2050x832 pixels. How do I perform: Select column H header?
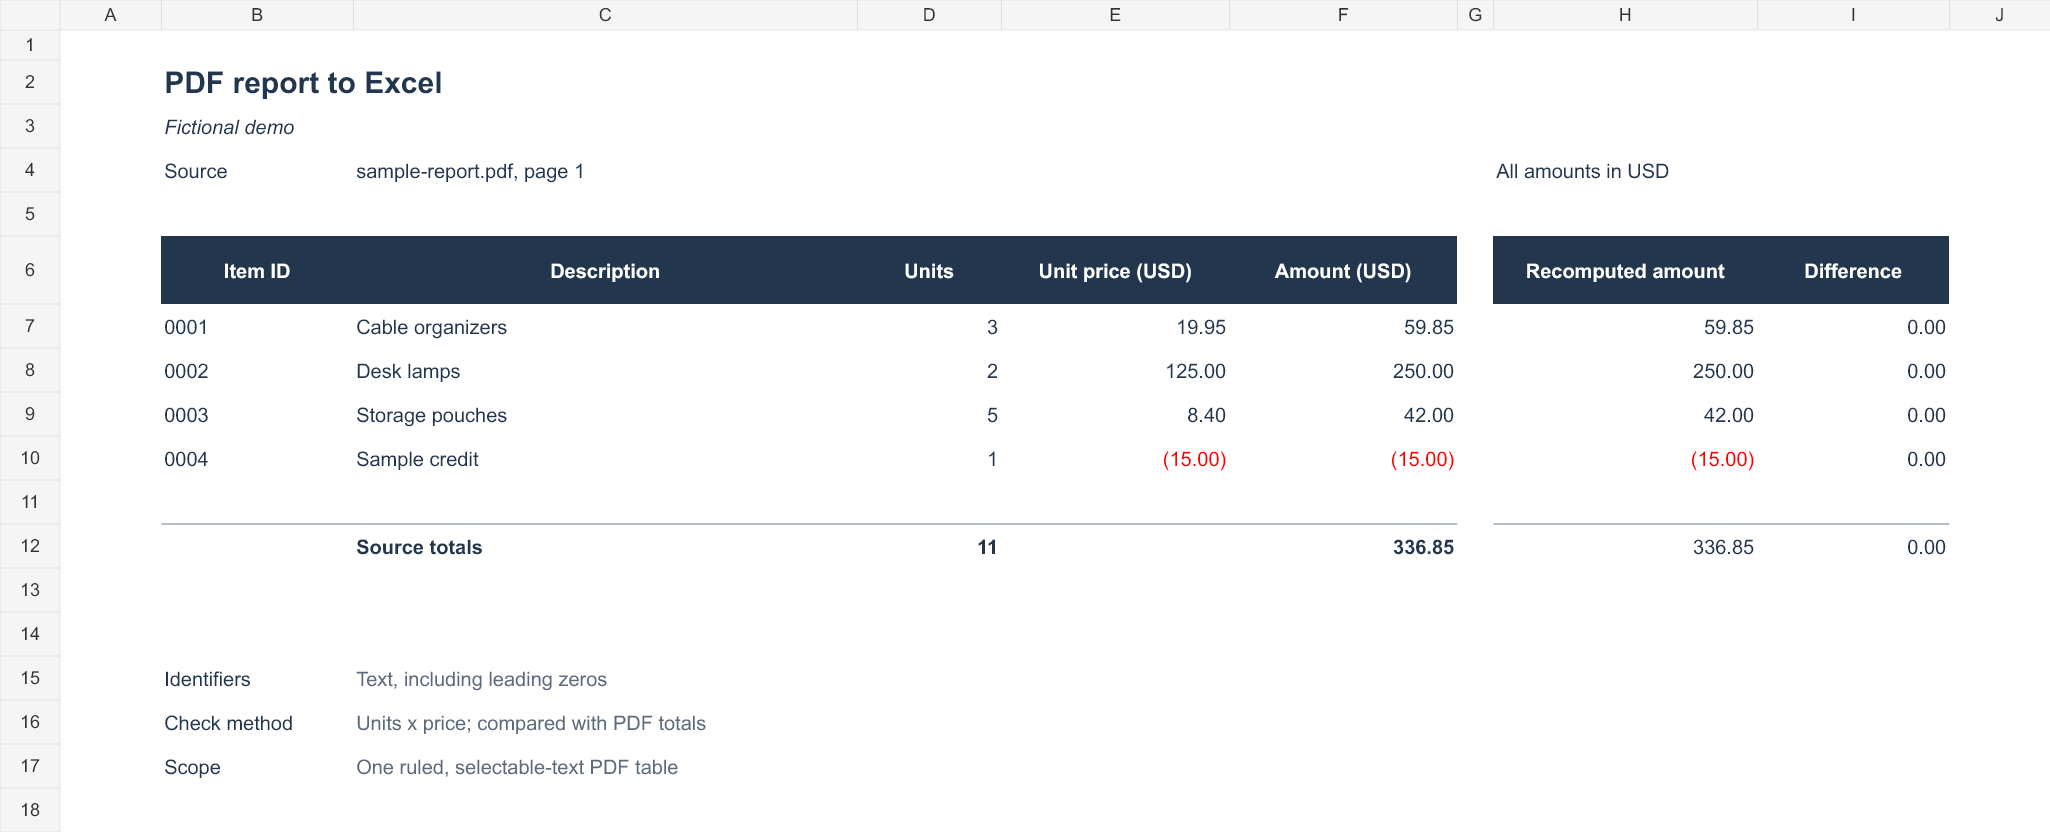pyautogui.click(x=1625, y=15)
